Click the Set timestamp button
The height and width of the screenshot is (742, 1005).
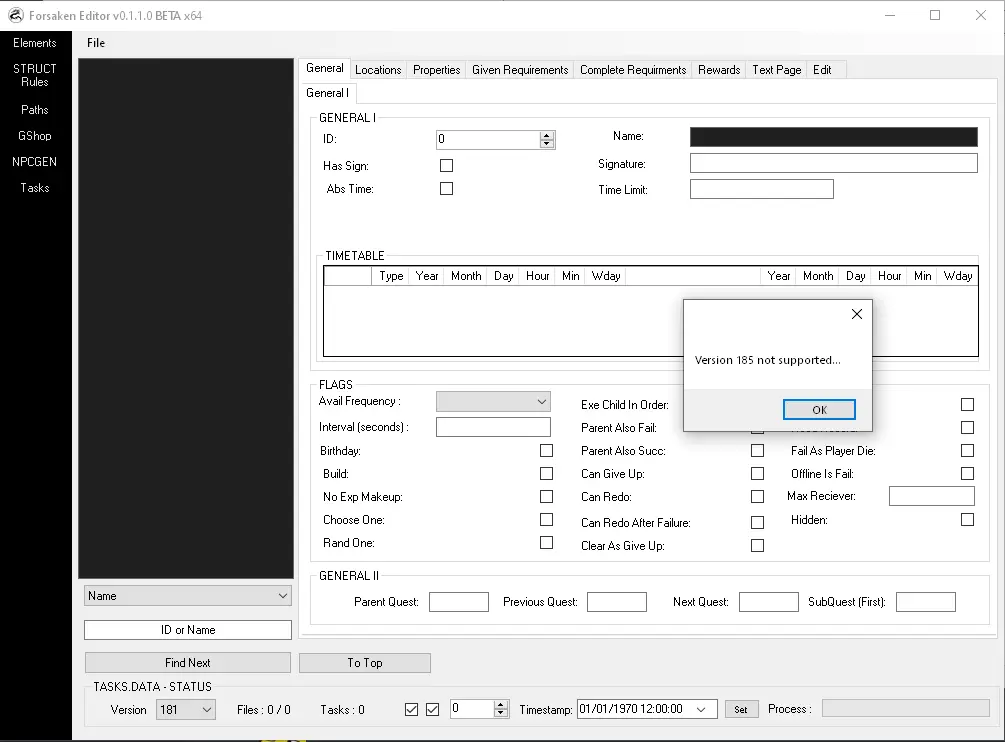click(741, 709)
